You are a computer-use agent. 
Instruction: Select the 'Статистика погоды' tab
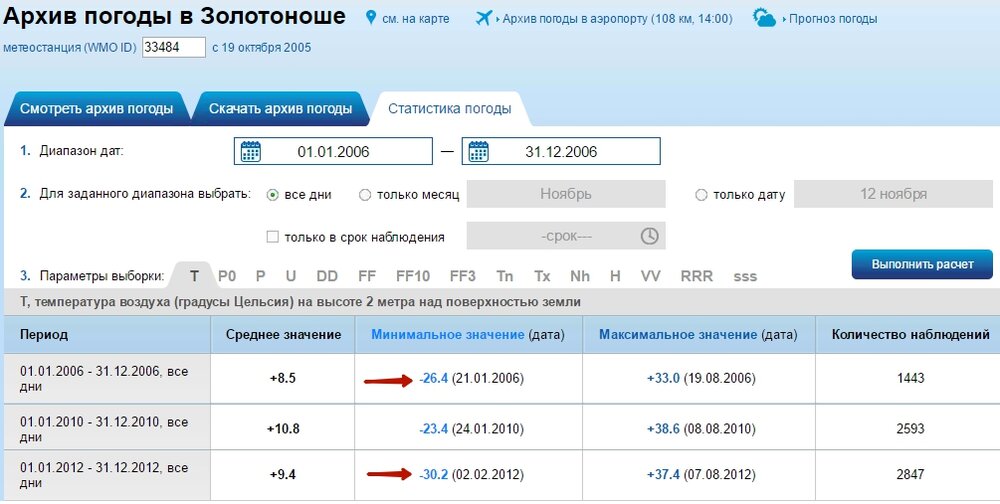tap(450, 108)
